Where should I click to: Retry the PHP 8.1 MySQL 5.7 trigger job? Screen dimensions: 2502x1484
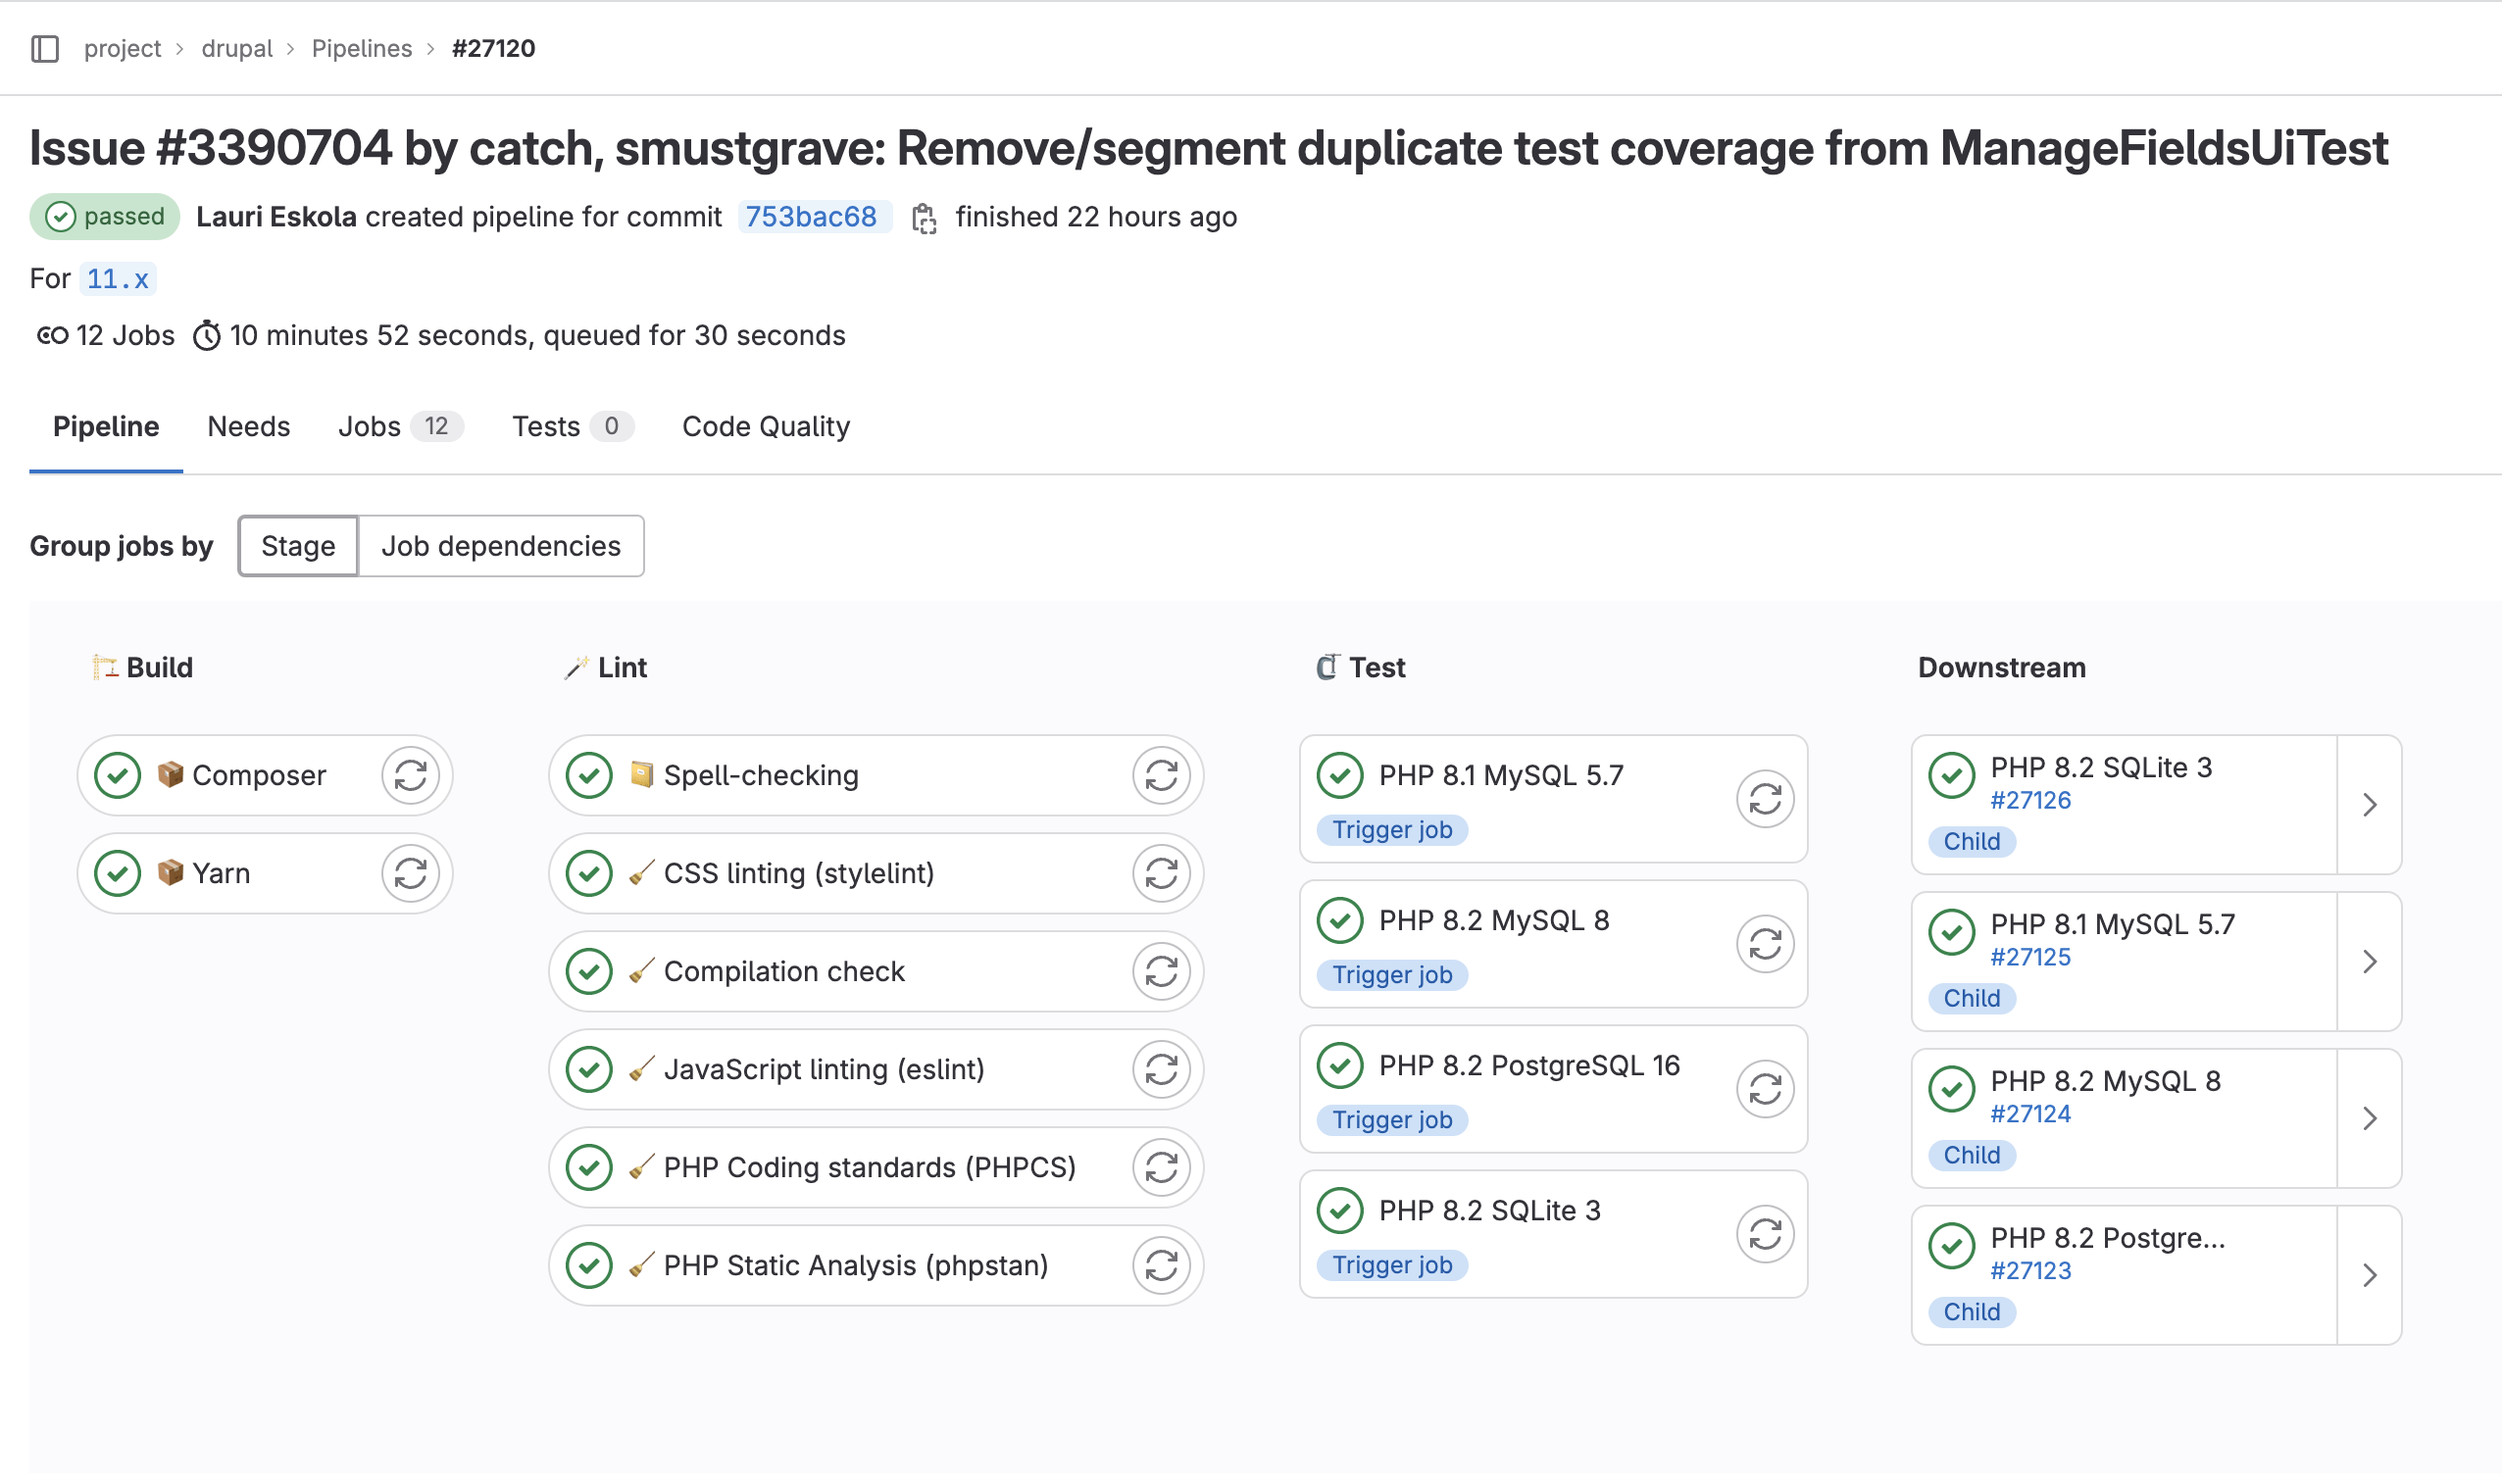tap(1765, 800)
